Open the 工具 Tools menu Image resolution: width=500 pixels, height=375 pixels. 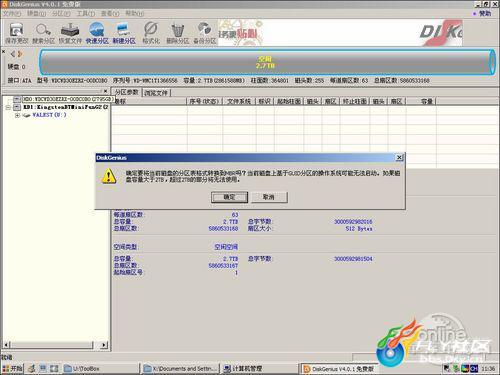[x=86, y=13]
